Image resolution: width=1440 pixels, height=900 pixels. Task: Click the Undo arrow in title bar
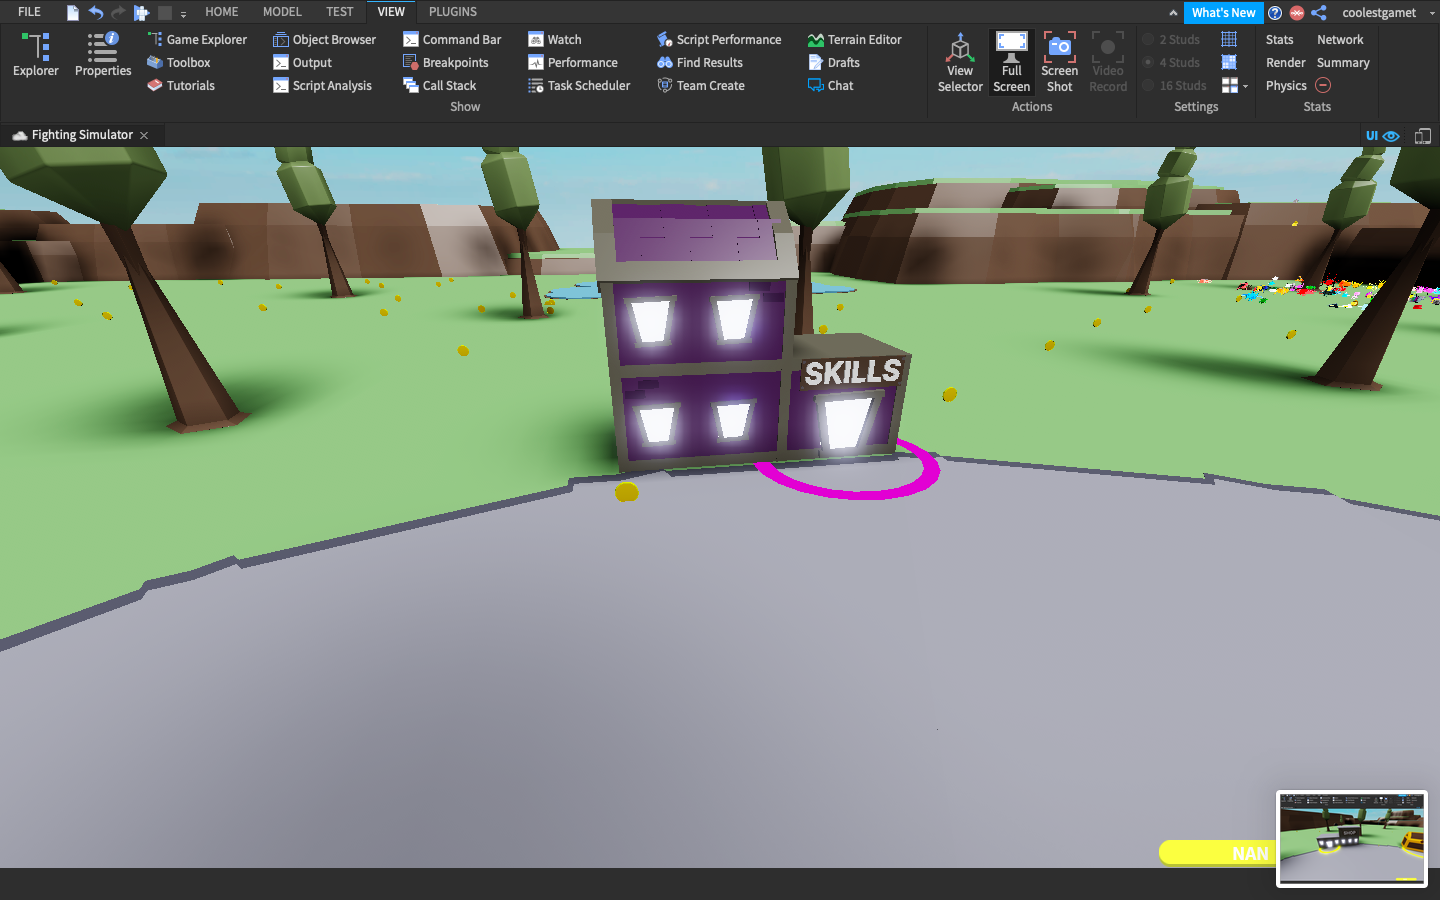click(x=96, y=12)
